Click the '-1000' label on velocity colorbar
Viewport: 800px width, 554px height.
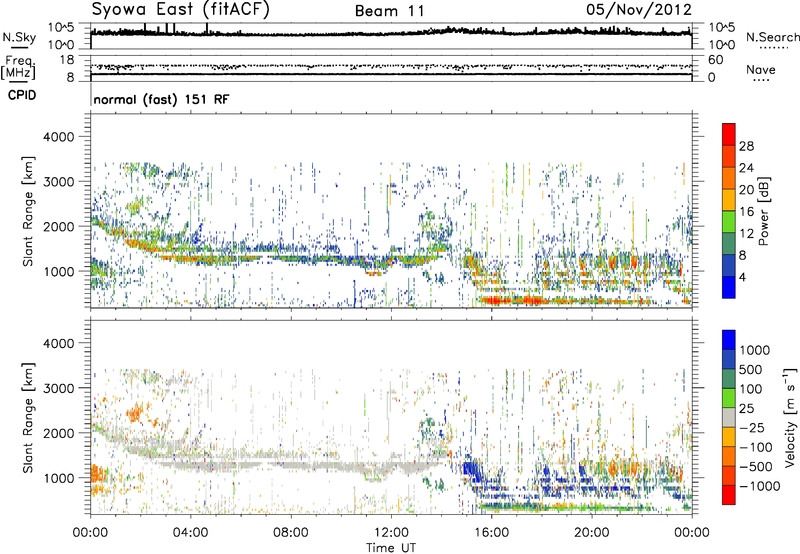759,486
